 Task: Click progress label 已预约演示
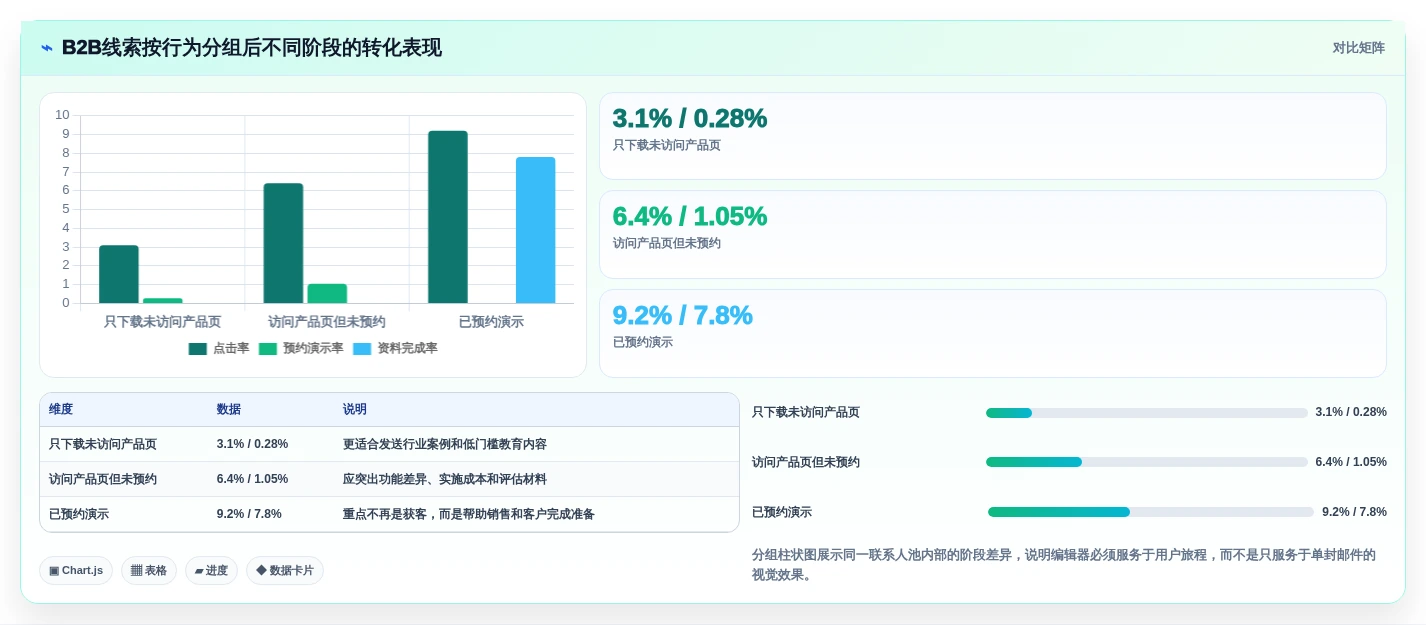(x=782, y=512)
